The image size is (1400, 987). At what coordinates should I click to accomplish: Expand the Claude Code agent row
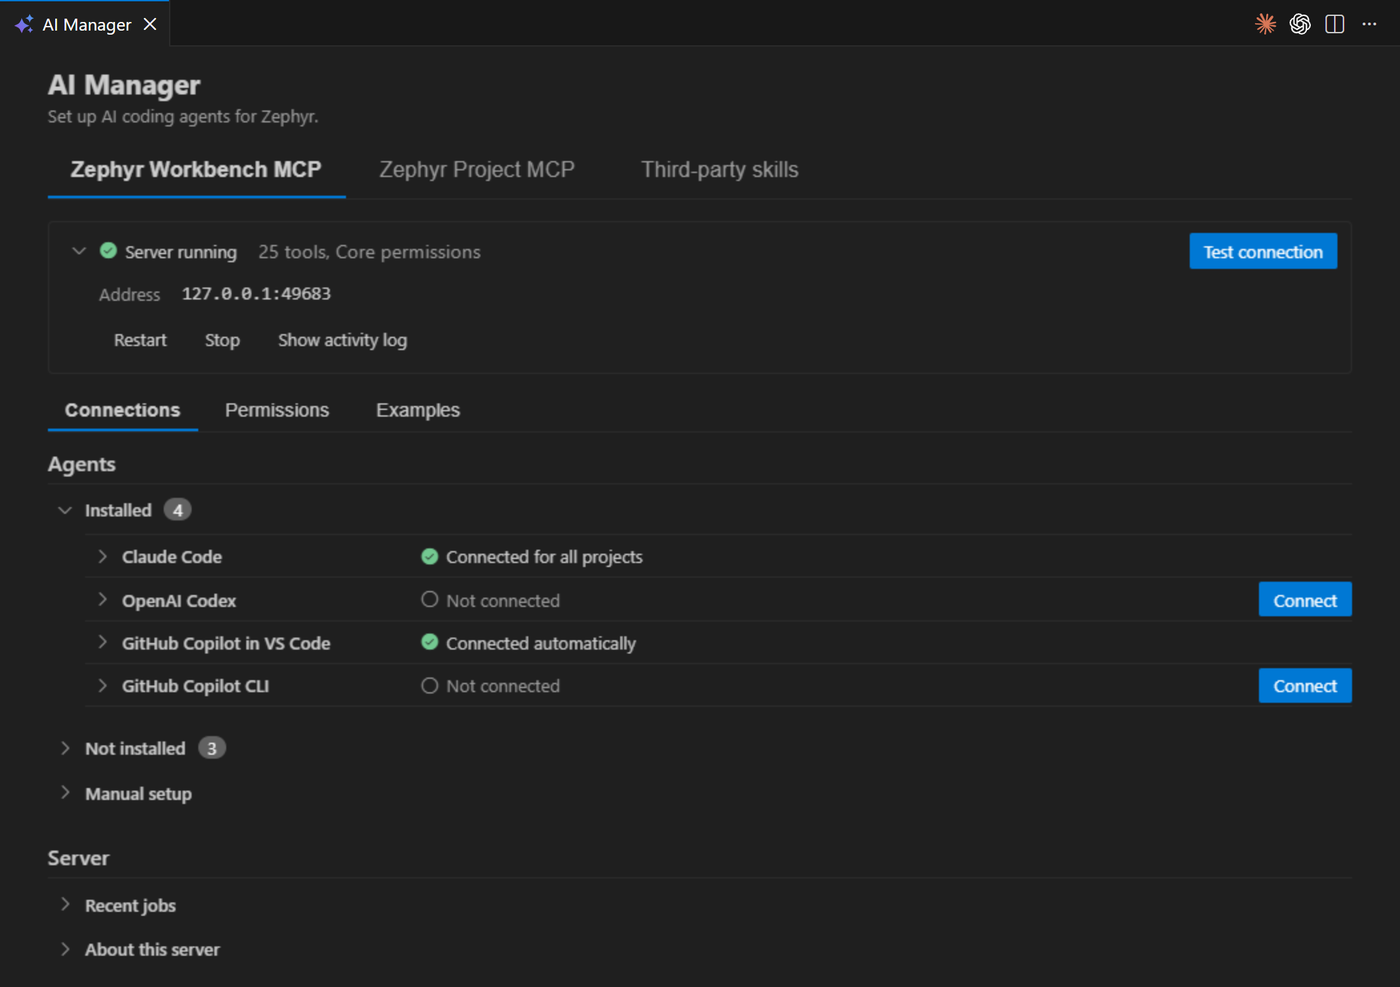pyautogui.click(x=102, y=556)
